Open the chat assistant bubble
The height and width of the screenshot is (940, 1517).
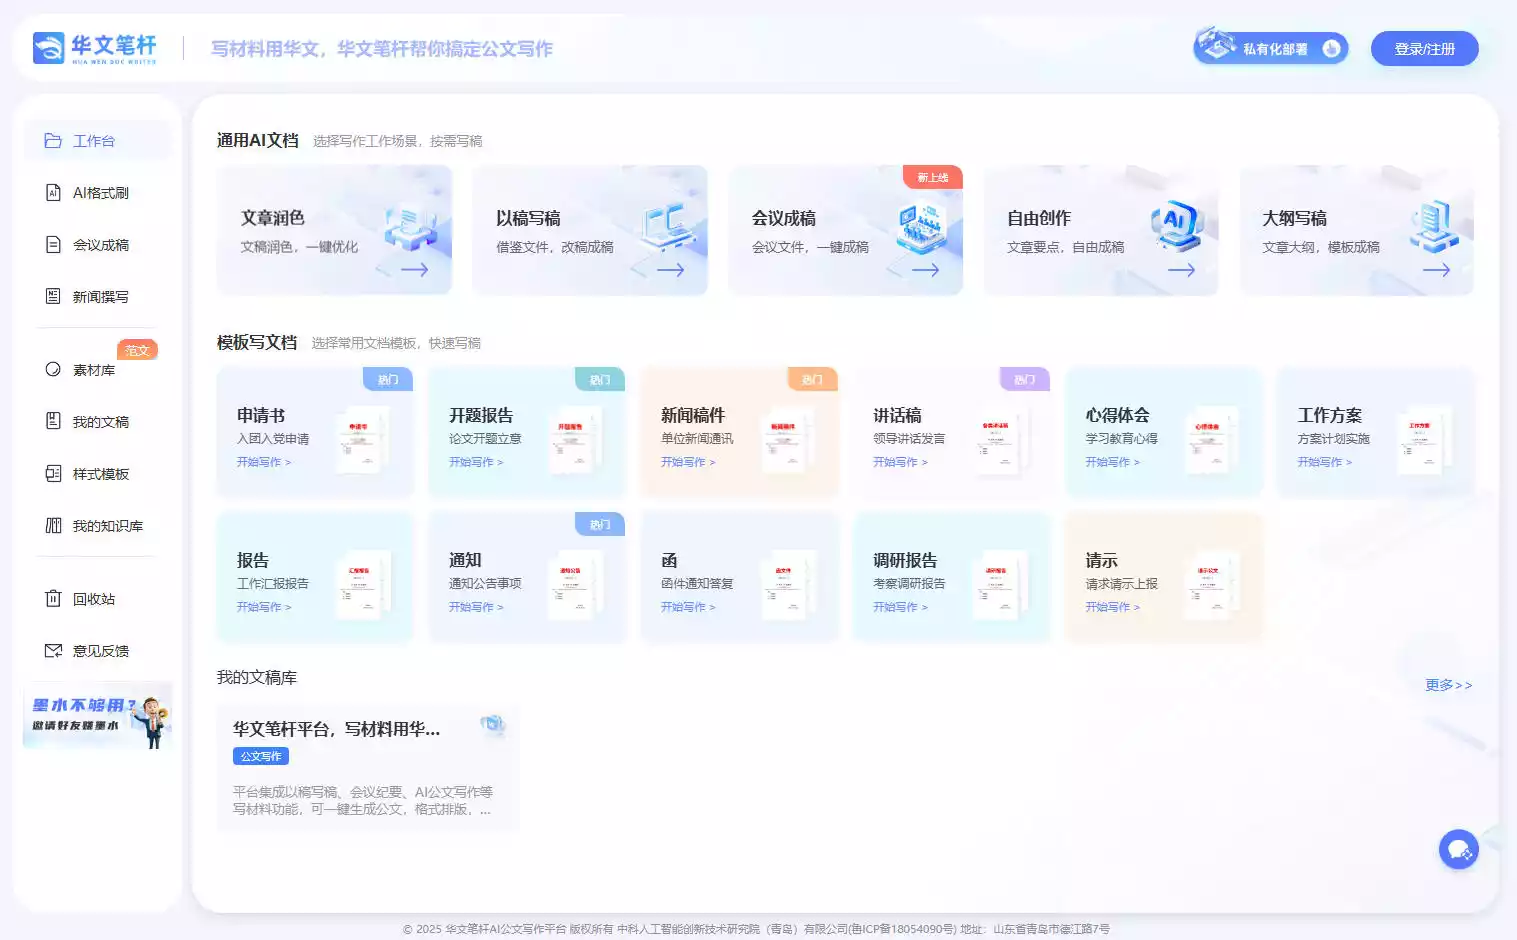pos(1458,848)
